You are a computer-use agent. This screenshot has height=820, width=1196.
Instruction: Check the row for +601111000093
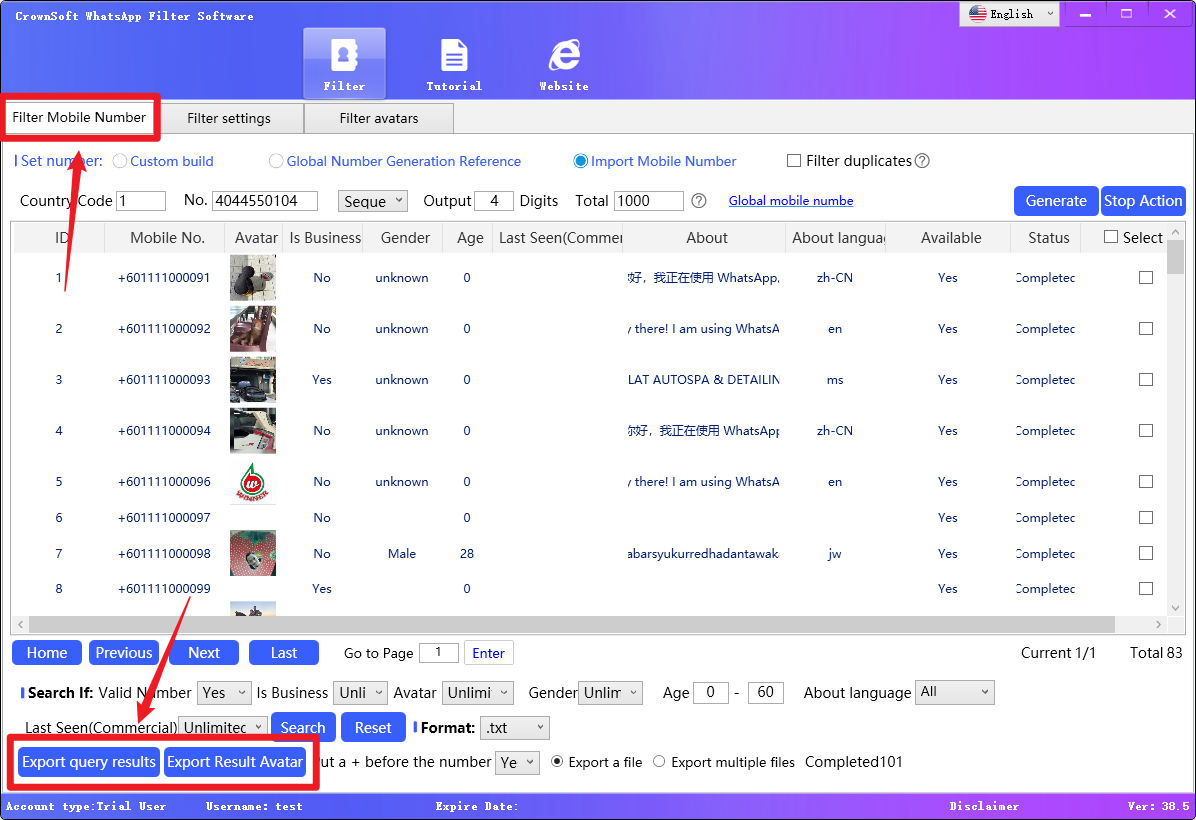1146,380
